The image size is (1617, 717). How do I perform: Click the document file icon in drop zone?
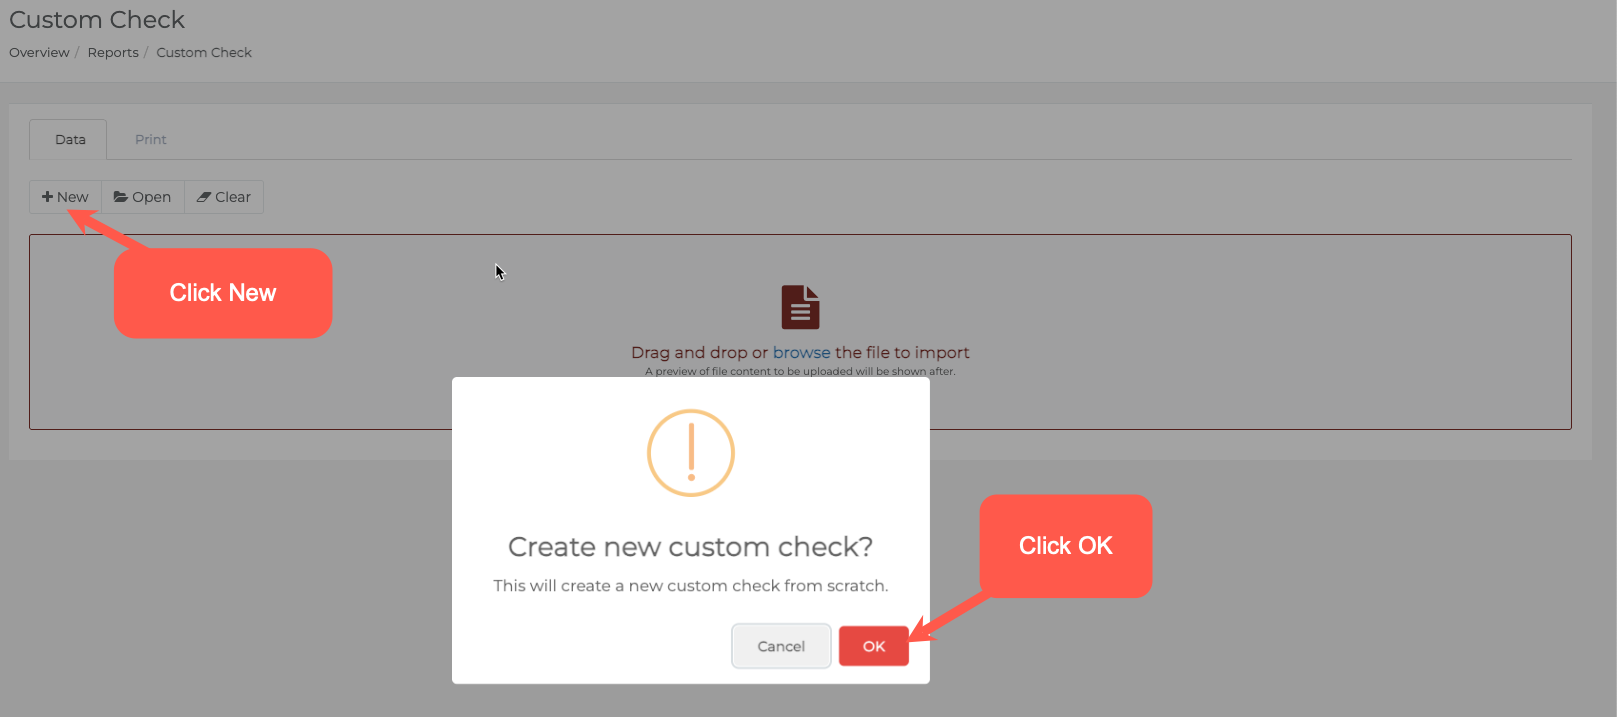[800, 307]
